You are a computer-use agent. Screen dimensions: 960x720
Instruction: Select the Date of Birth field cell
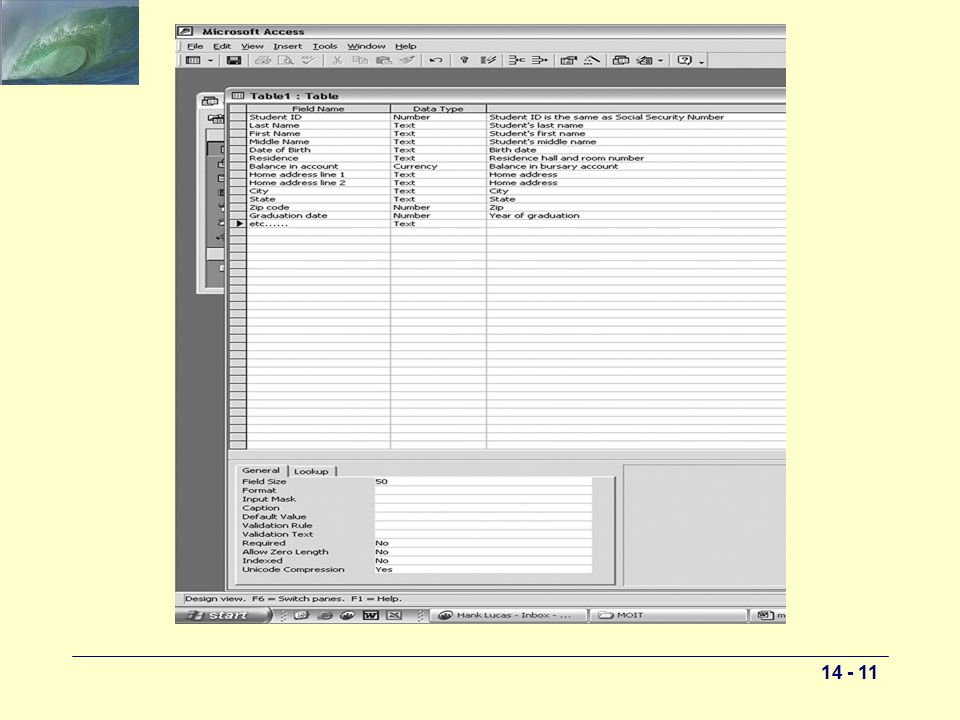coord(318,149)
